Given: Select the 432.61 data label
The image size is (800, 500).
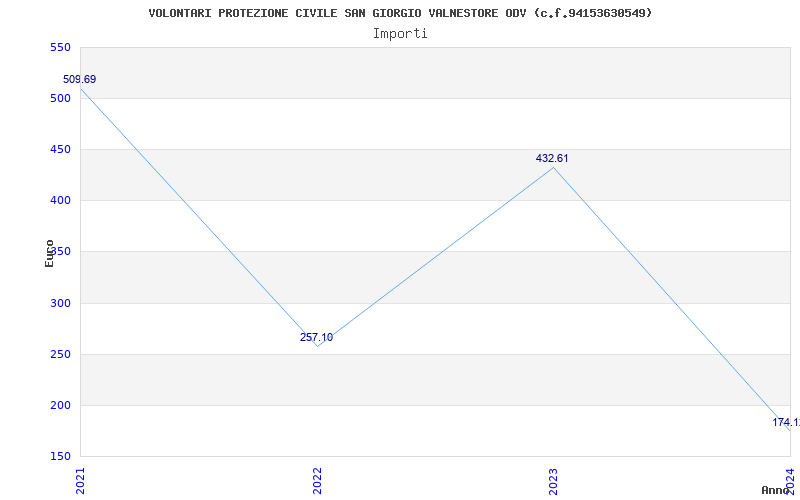Looking at the screenshot, I should pos(552,158).
